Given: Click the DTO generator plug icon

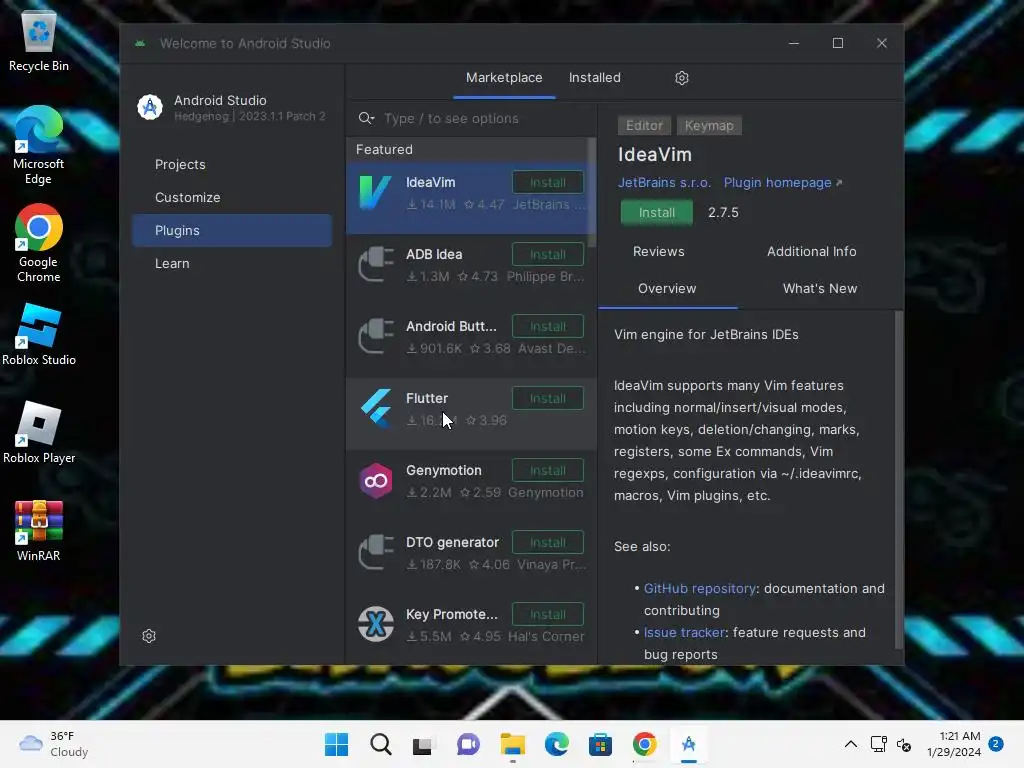Looking at the screenshot, I should click(376, 552).
